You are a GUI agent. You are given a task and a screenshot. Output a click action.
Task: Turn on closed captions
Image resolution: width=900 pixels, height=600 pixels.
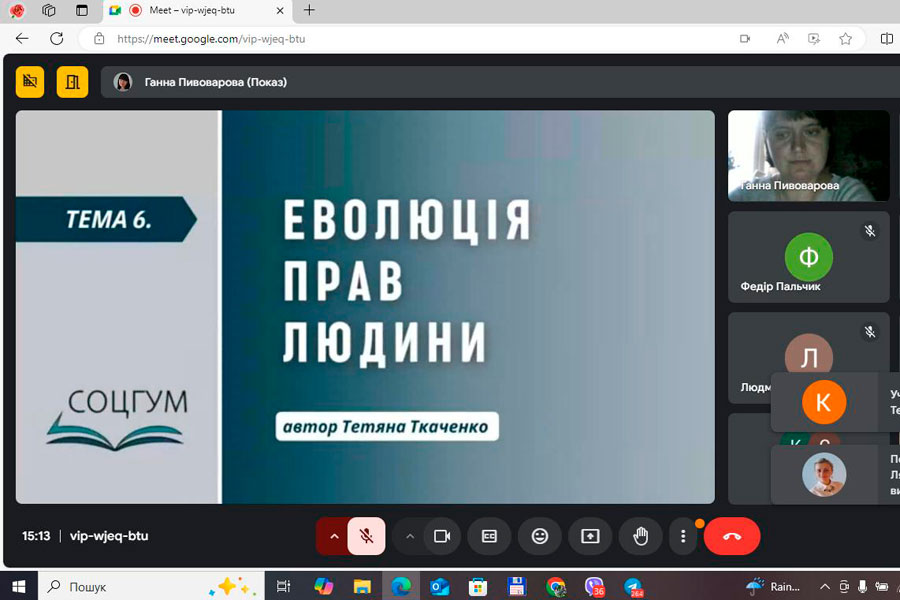click(489, 536)
